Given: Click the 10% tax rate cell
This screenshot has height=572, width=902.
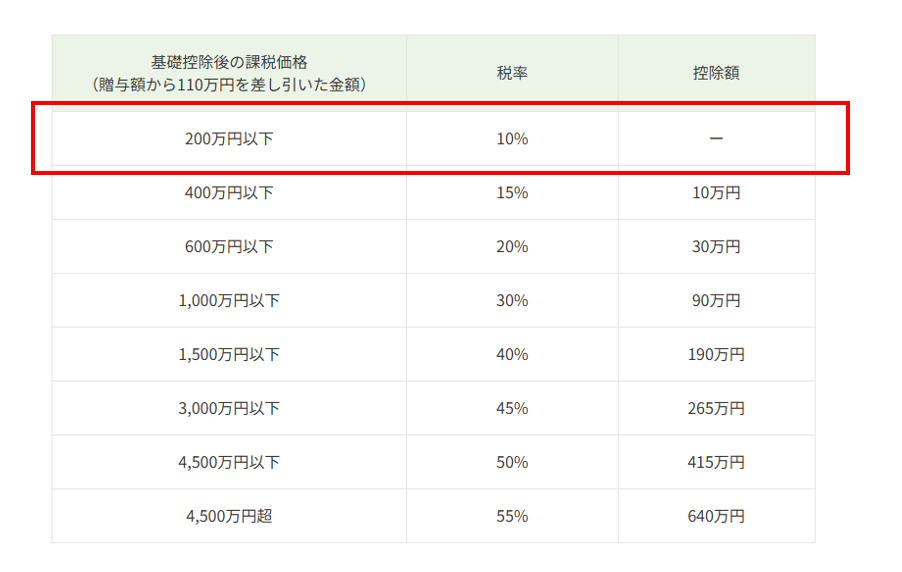Looking at the screenshot, I should pos(512,139).
